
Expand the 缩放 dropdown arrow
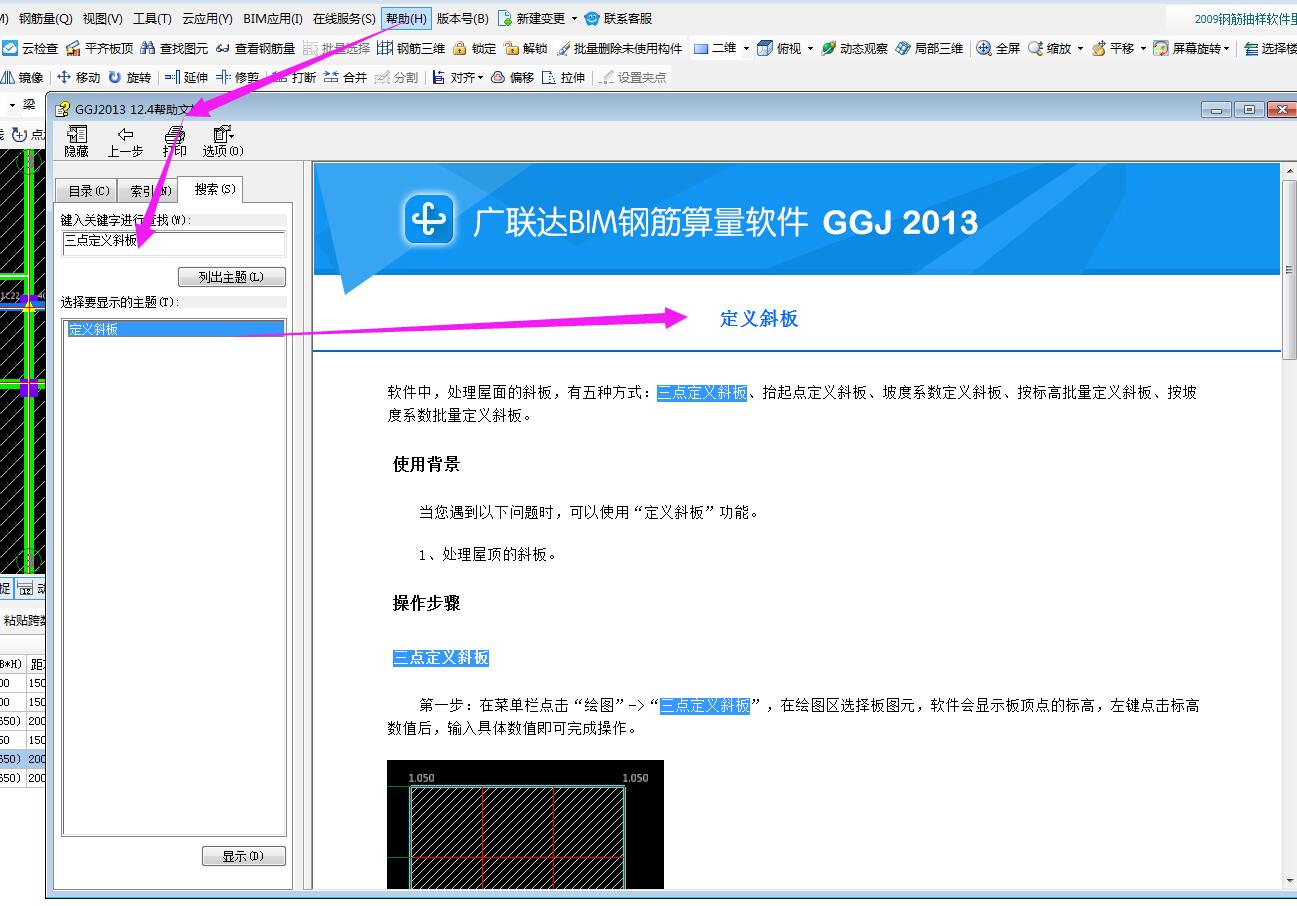[x=1080, y=48]
